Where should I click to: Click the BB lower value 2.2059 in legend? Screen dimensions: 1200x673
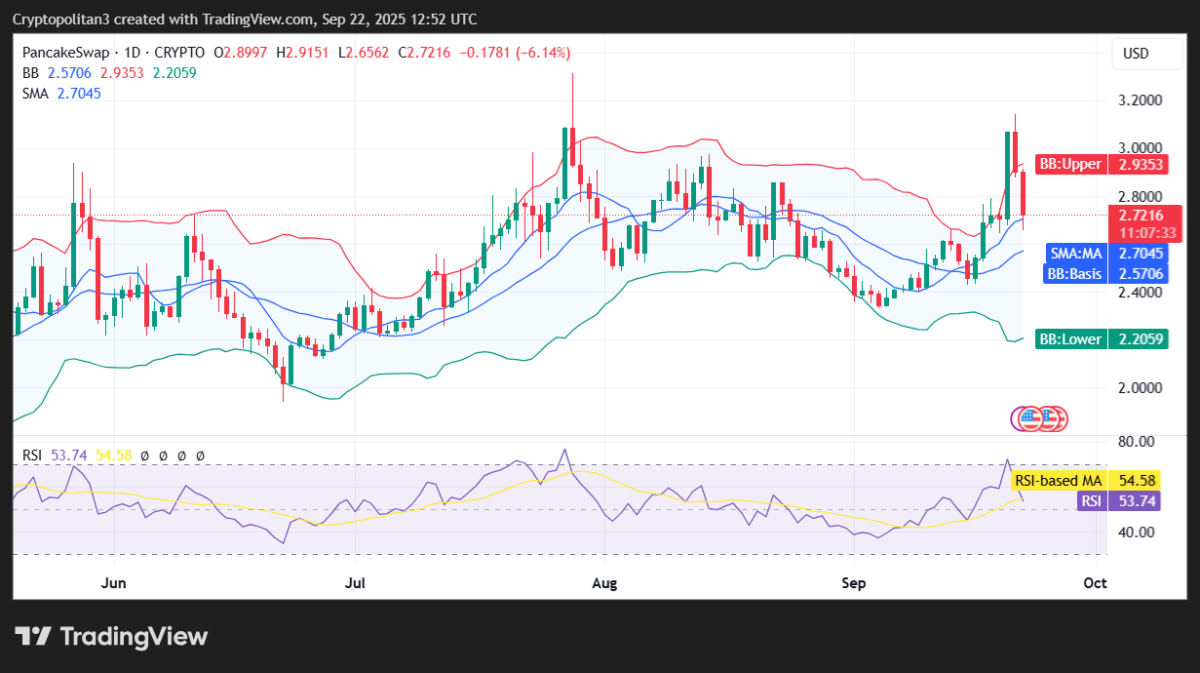[x=174, y=73]
